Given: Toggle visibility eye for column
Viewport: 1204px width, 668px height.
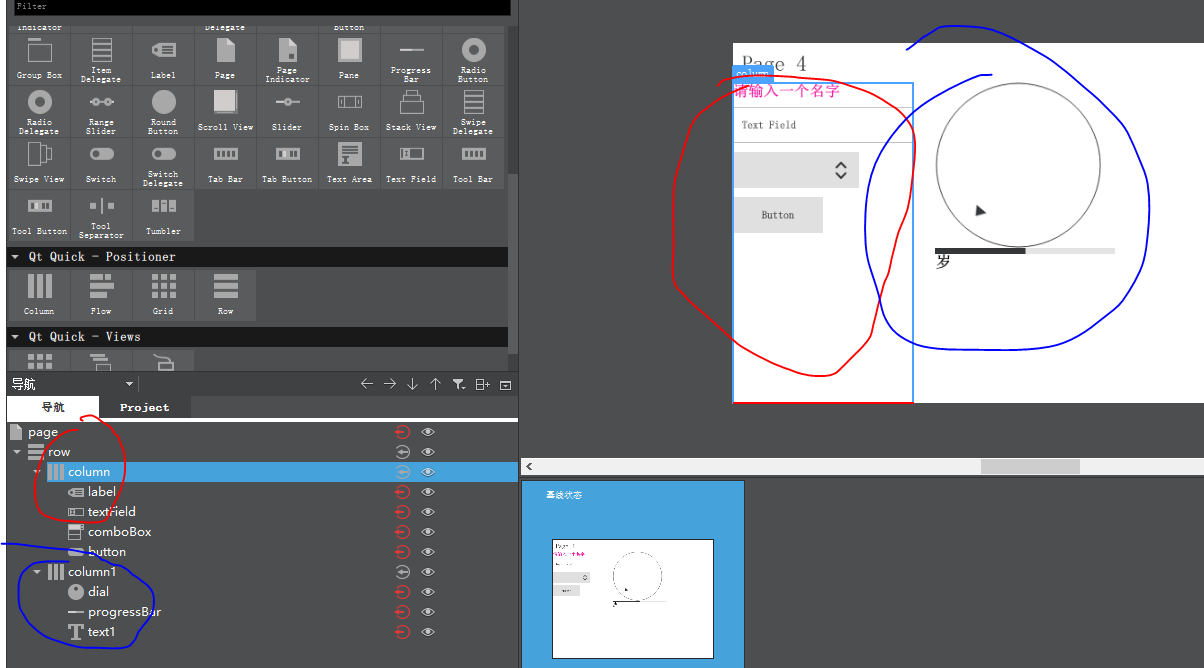Looking at the screenshot, I should point(428,472).
